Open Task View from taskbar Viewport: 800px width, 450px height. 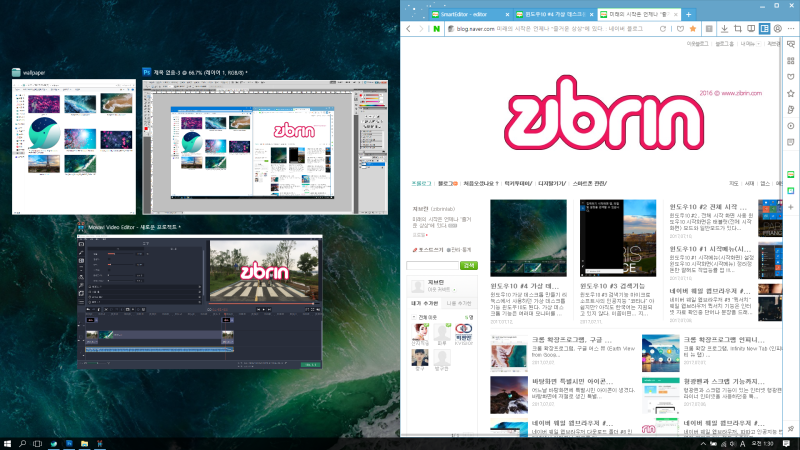click(x=37, y=444)
